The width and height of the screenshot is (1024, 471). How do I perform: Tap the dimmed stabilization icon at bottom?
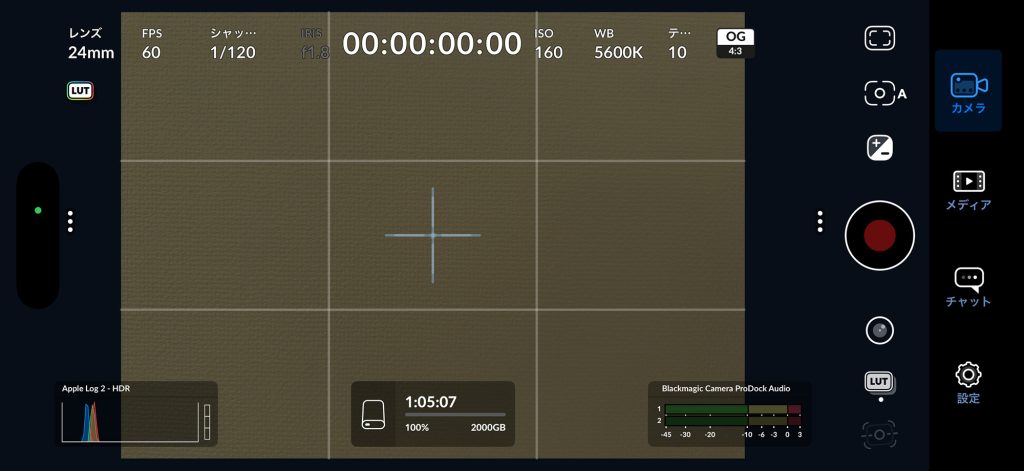pos(879,433)
